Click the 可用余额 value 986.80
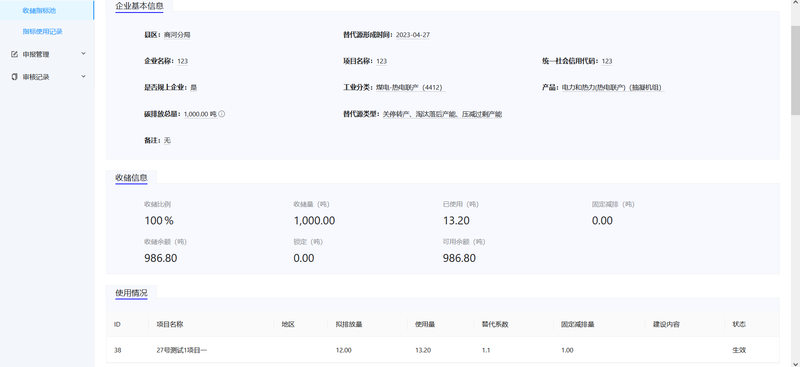 point(459,258)
